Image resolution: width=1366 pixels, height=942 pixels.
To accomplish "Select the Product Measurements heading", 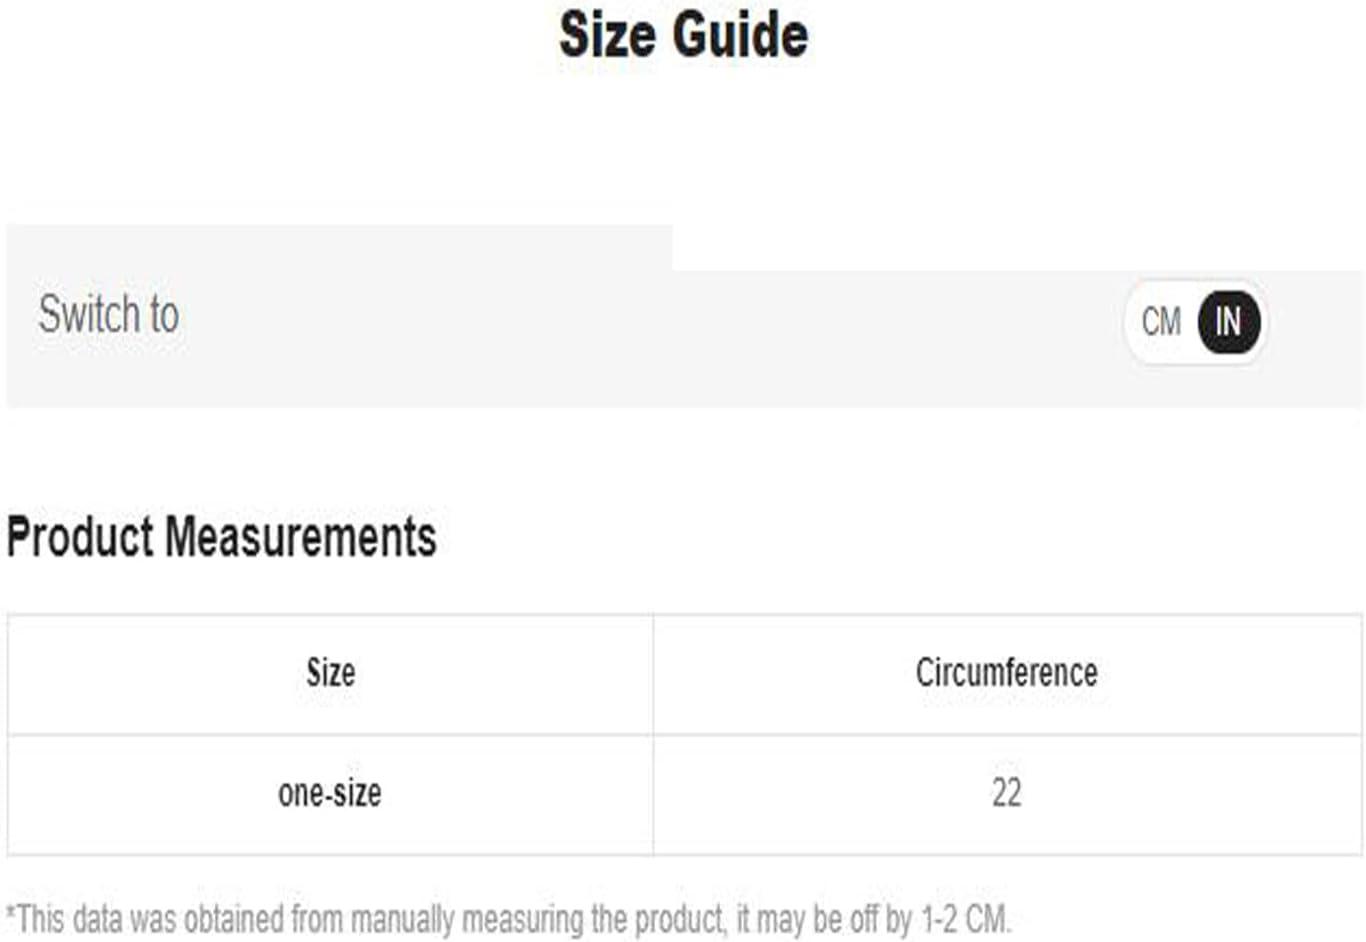I will click(222, 536).
